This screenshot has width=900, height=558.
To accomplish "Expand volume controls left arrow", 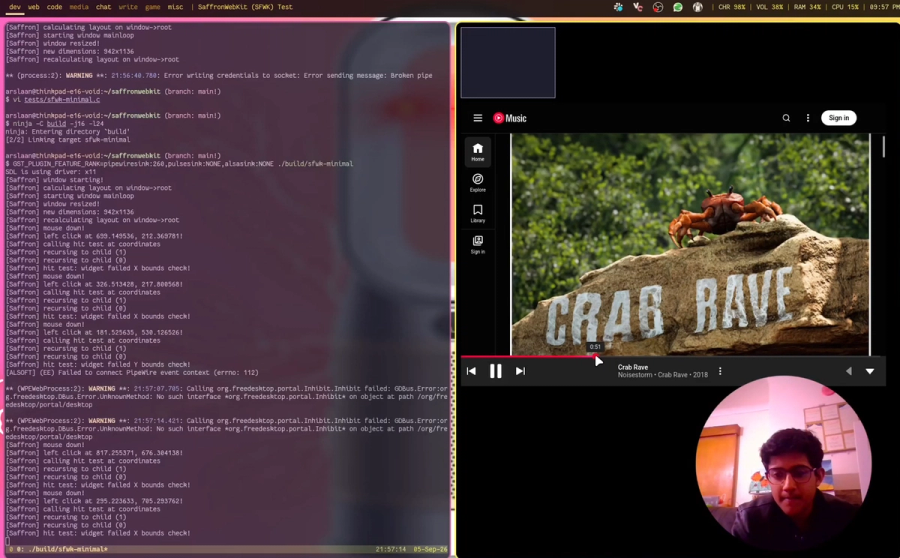I will tap(849, 371).
